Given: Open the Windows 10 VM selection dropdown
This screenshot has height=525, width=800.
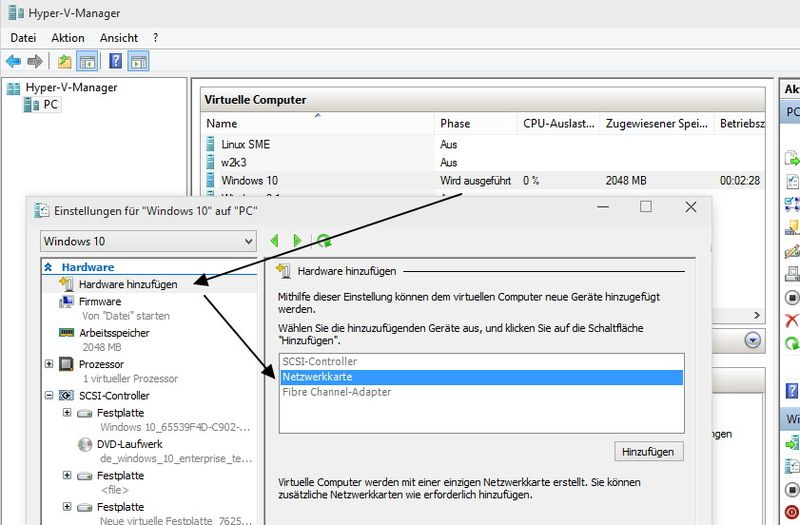Looking at the screenshot, I should [x=148, y=241].
